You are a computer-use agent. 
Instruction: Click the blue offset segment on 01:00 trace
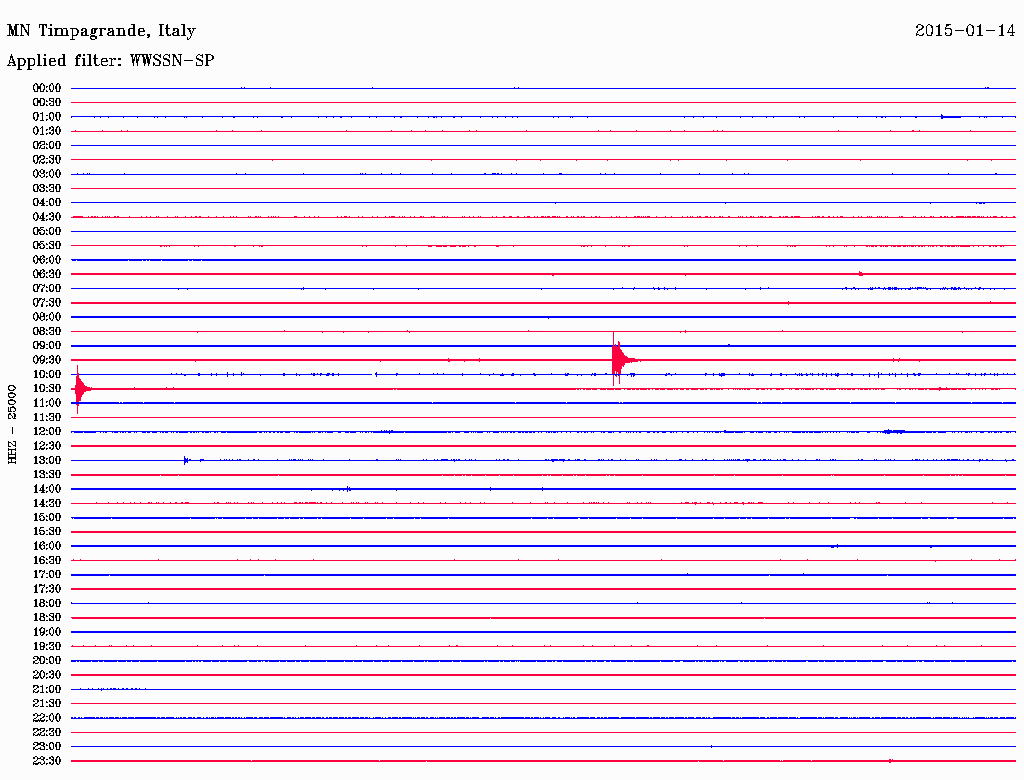(x=950, y=117)
